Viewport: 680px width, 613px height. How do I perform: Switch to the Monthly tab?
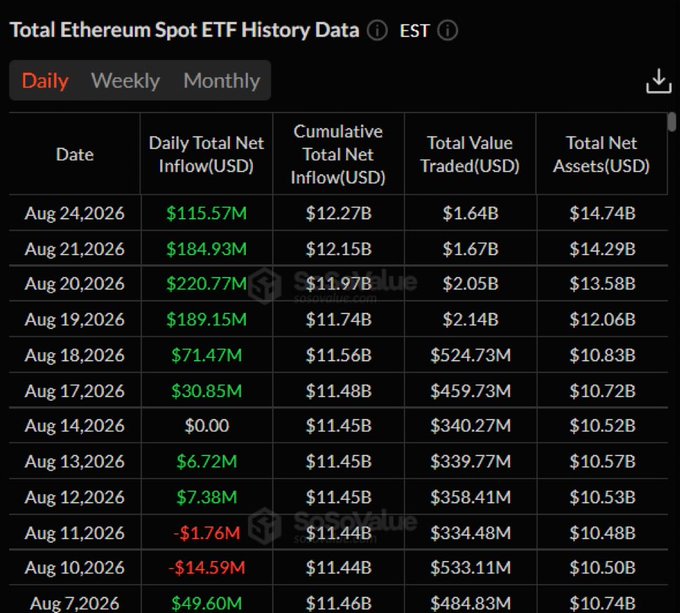point(222,81)
